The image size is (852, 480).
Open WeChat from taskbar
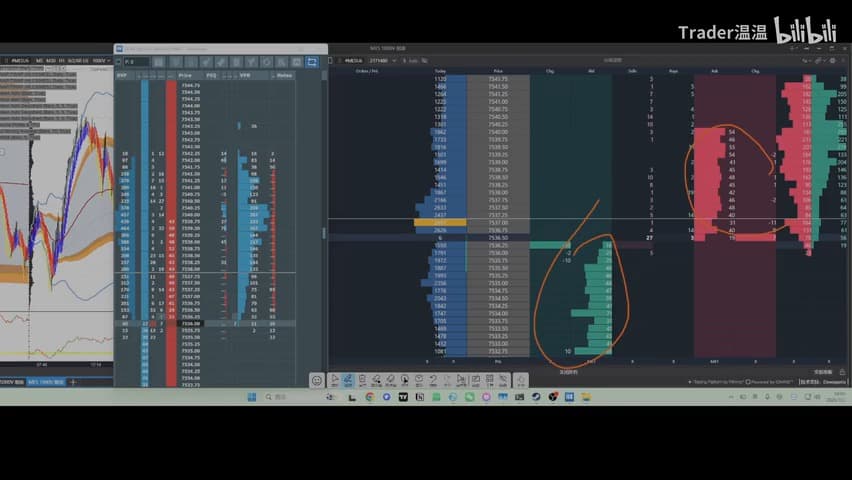click(469, 397)
